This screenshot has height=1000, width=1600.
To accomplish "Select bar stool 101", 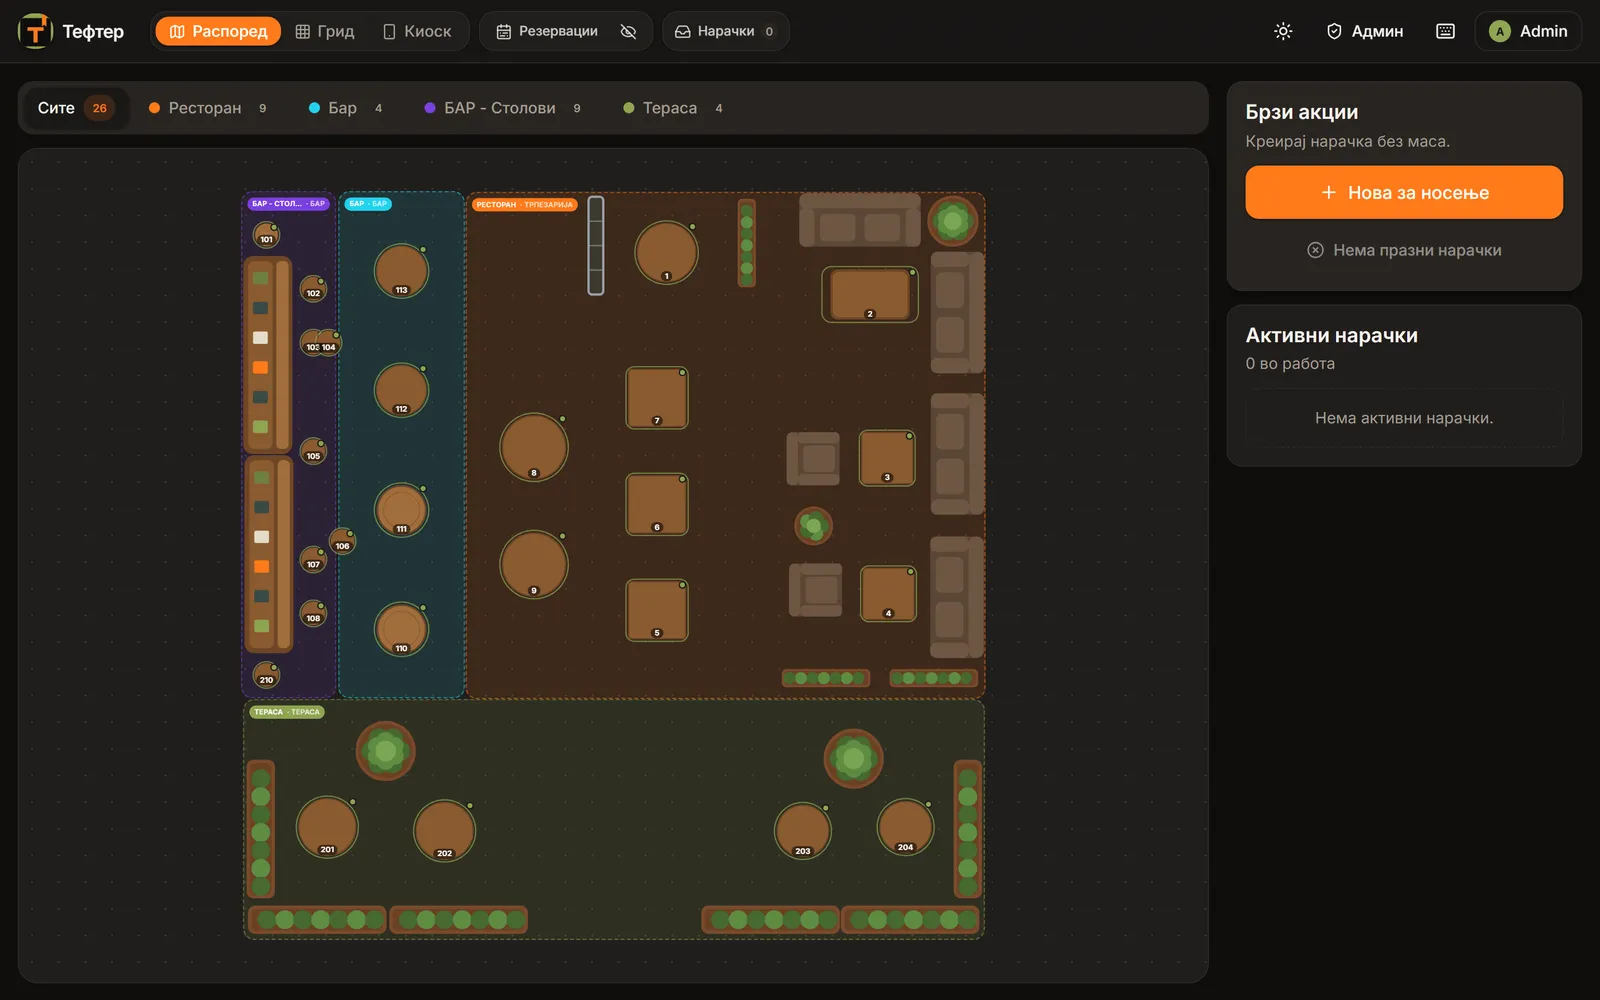I will point(266,235).
